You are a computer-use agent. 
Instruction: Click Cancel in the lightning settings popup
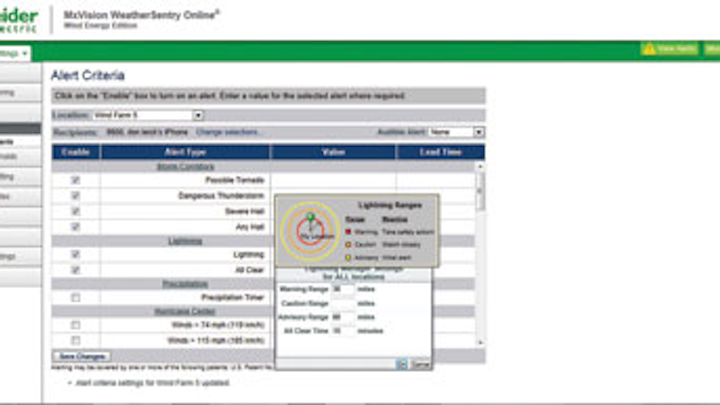[420, 365]
